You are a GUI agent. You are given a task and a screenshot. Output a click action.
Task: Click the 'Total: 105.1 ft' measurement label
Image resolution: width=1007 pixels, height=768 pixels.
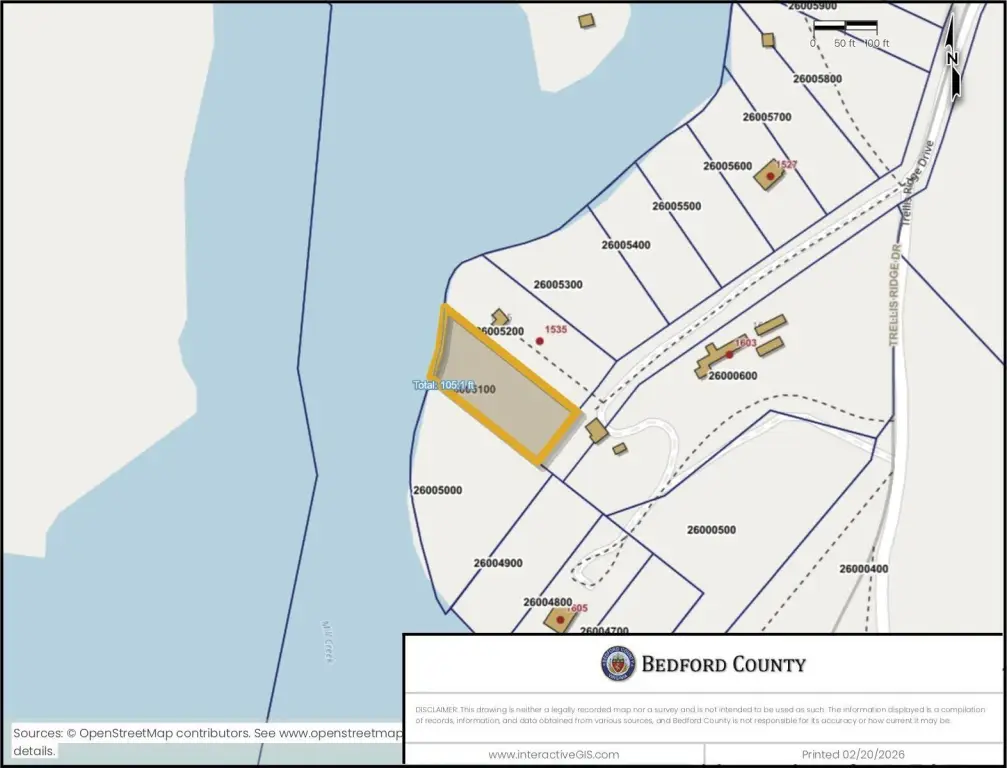[x=444, y=385]
